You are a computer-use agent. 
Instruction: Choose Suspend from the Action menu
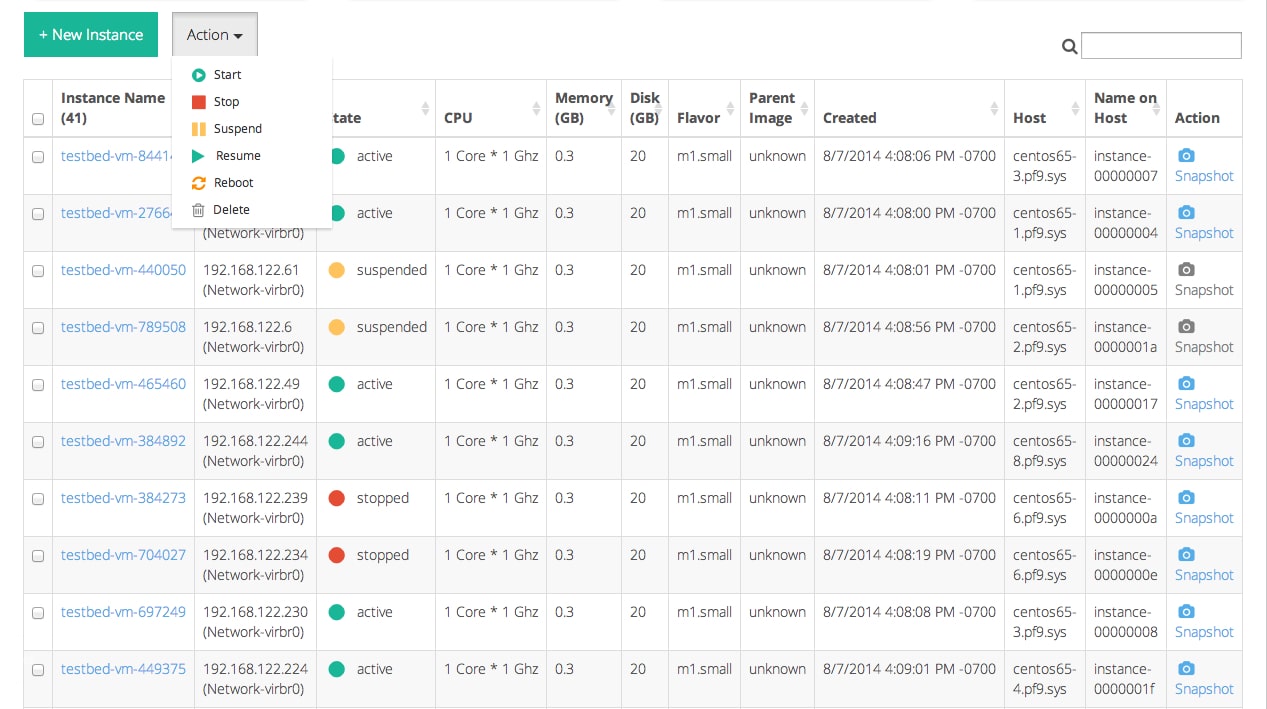tap(237, 129)
